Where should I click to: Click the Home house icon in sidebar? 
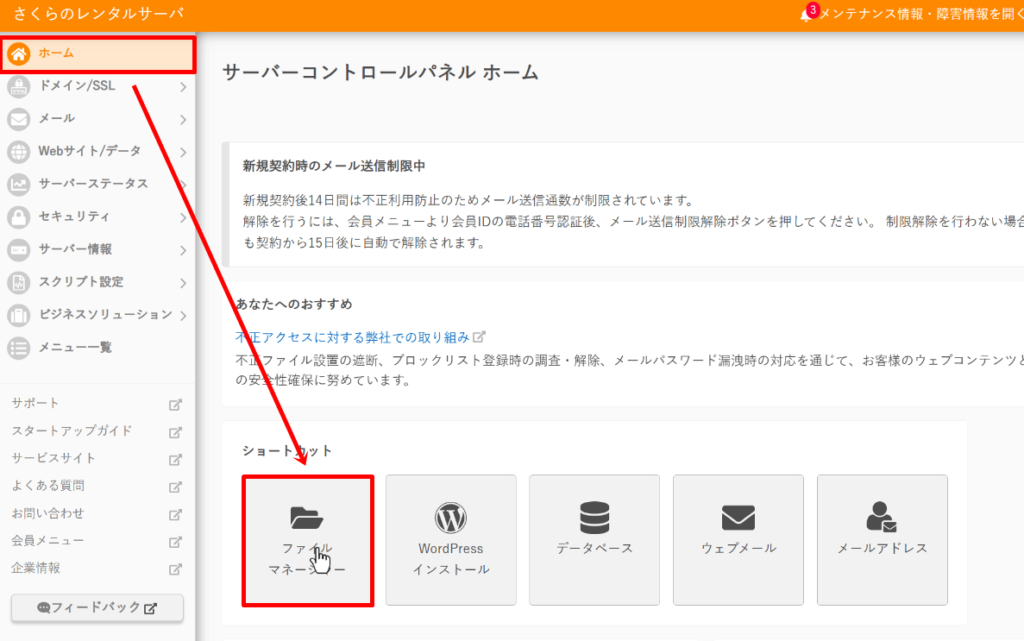19,54
